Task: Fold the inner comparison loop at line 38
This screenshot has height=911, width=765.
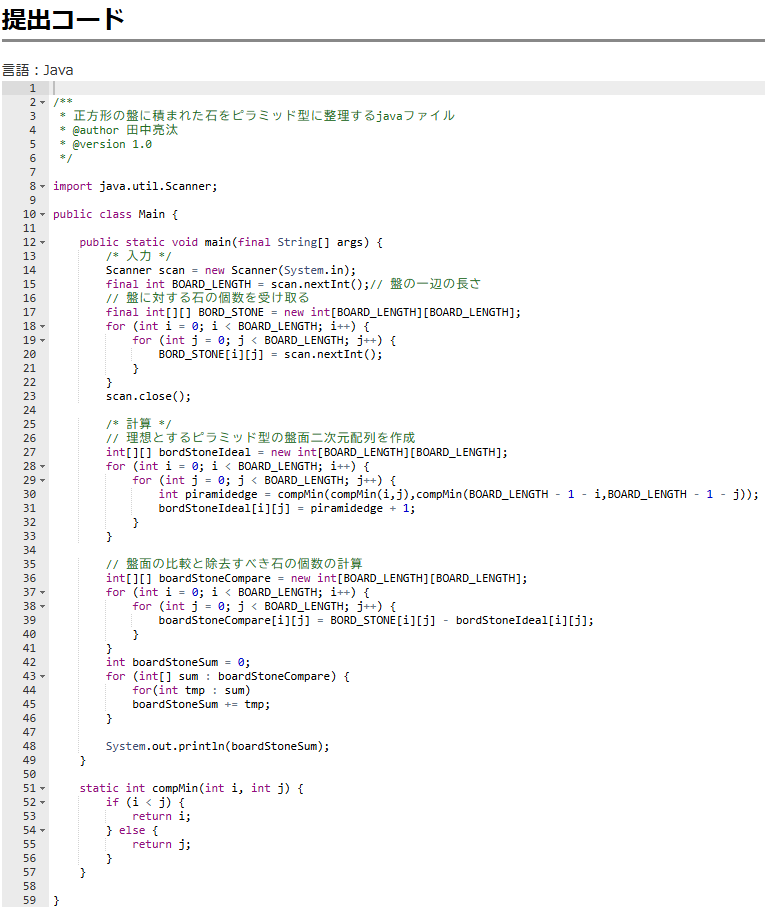Action: (43, 606)
